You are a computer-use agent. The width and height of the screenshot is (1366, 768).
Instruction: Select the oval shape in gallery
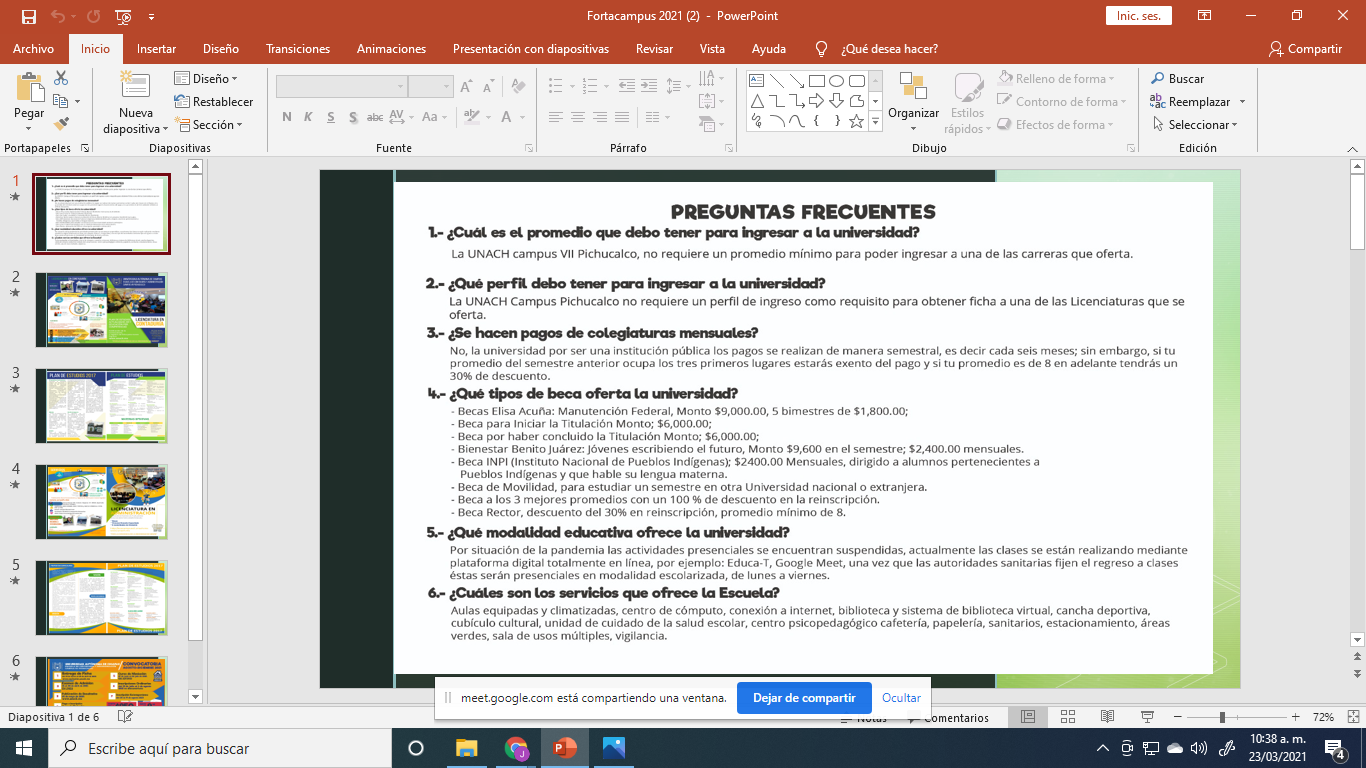pos(837,81)
